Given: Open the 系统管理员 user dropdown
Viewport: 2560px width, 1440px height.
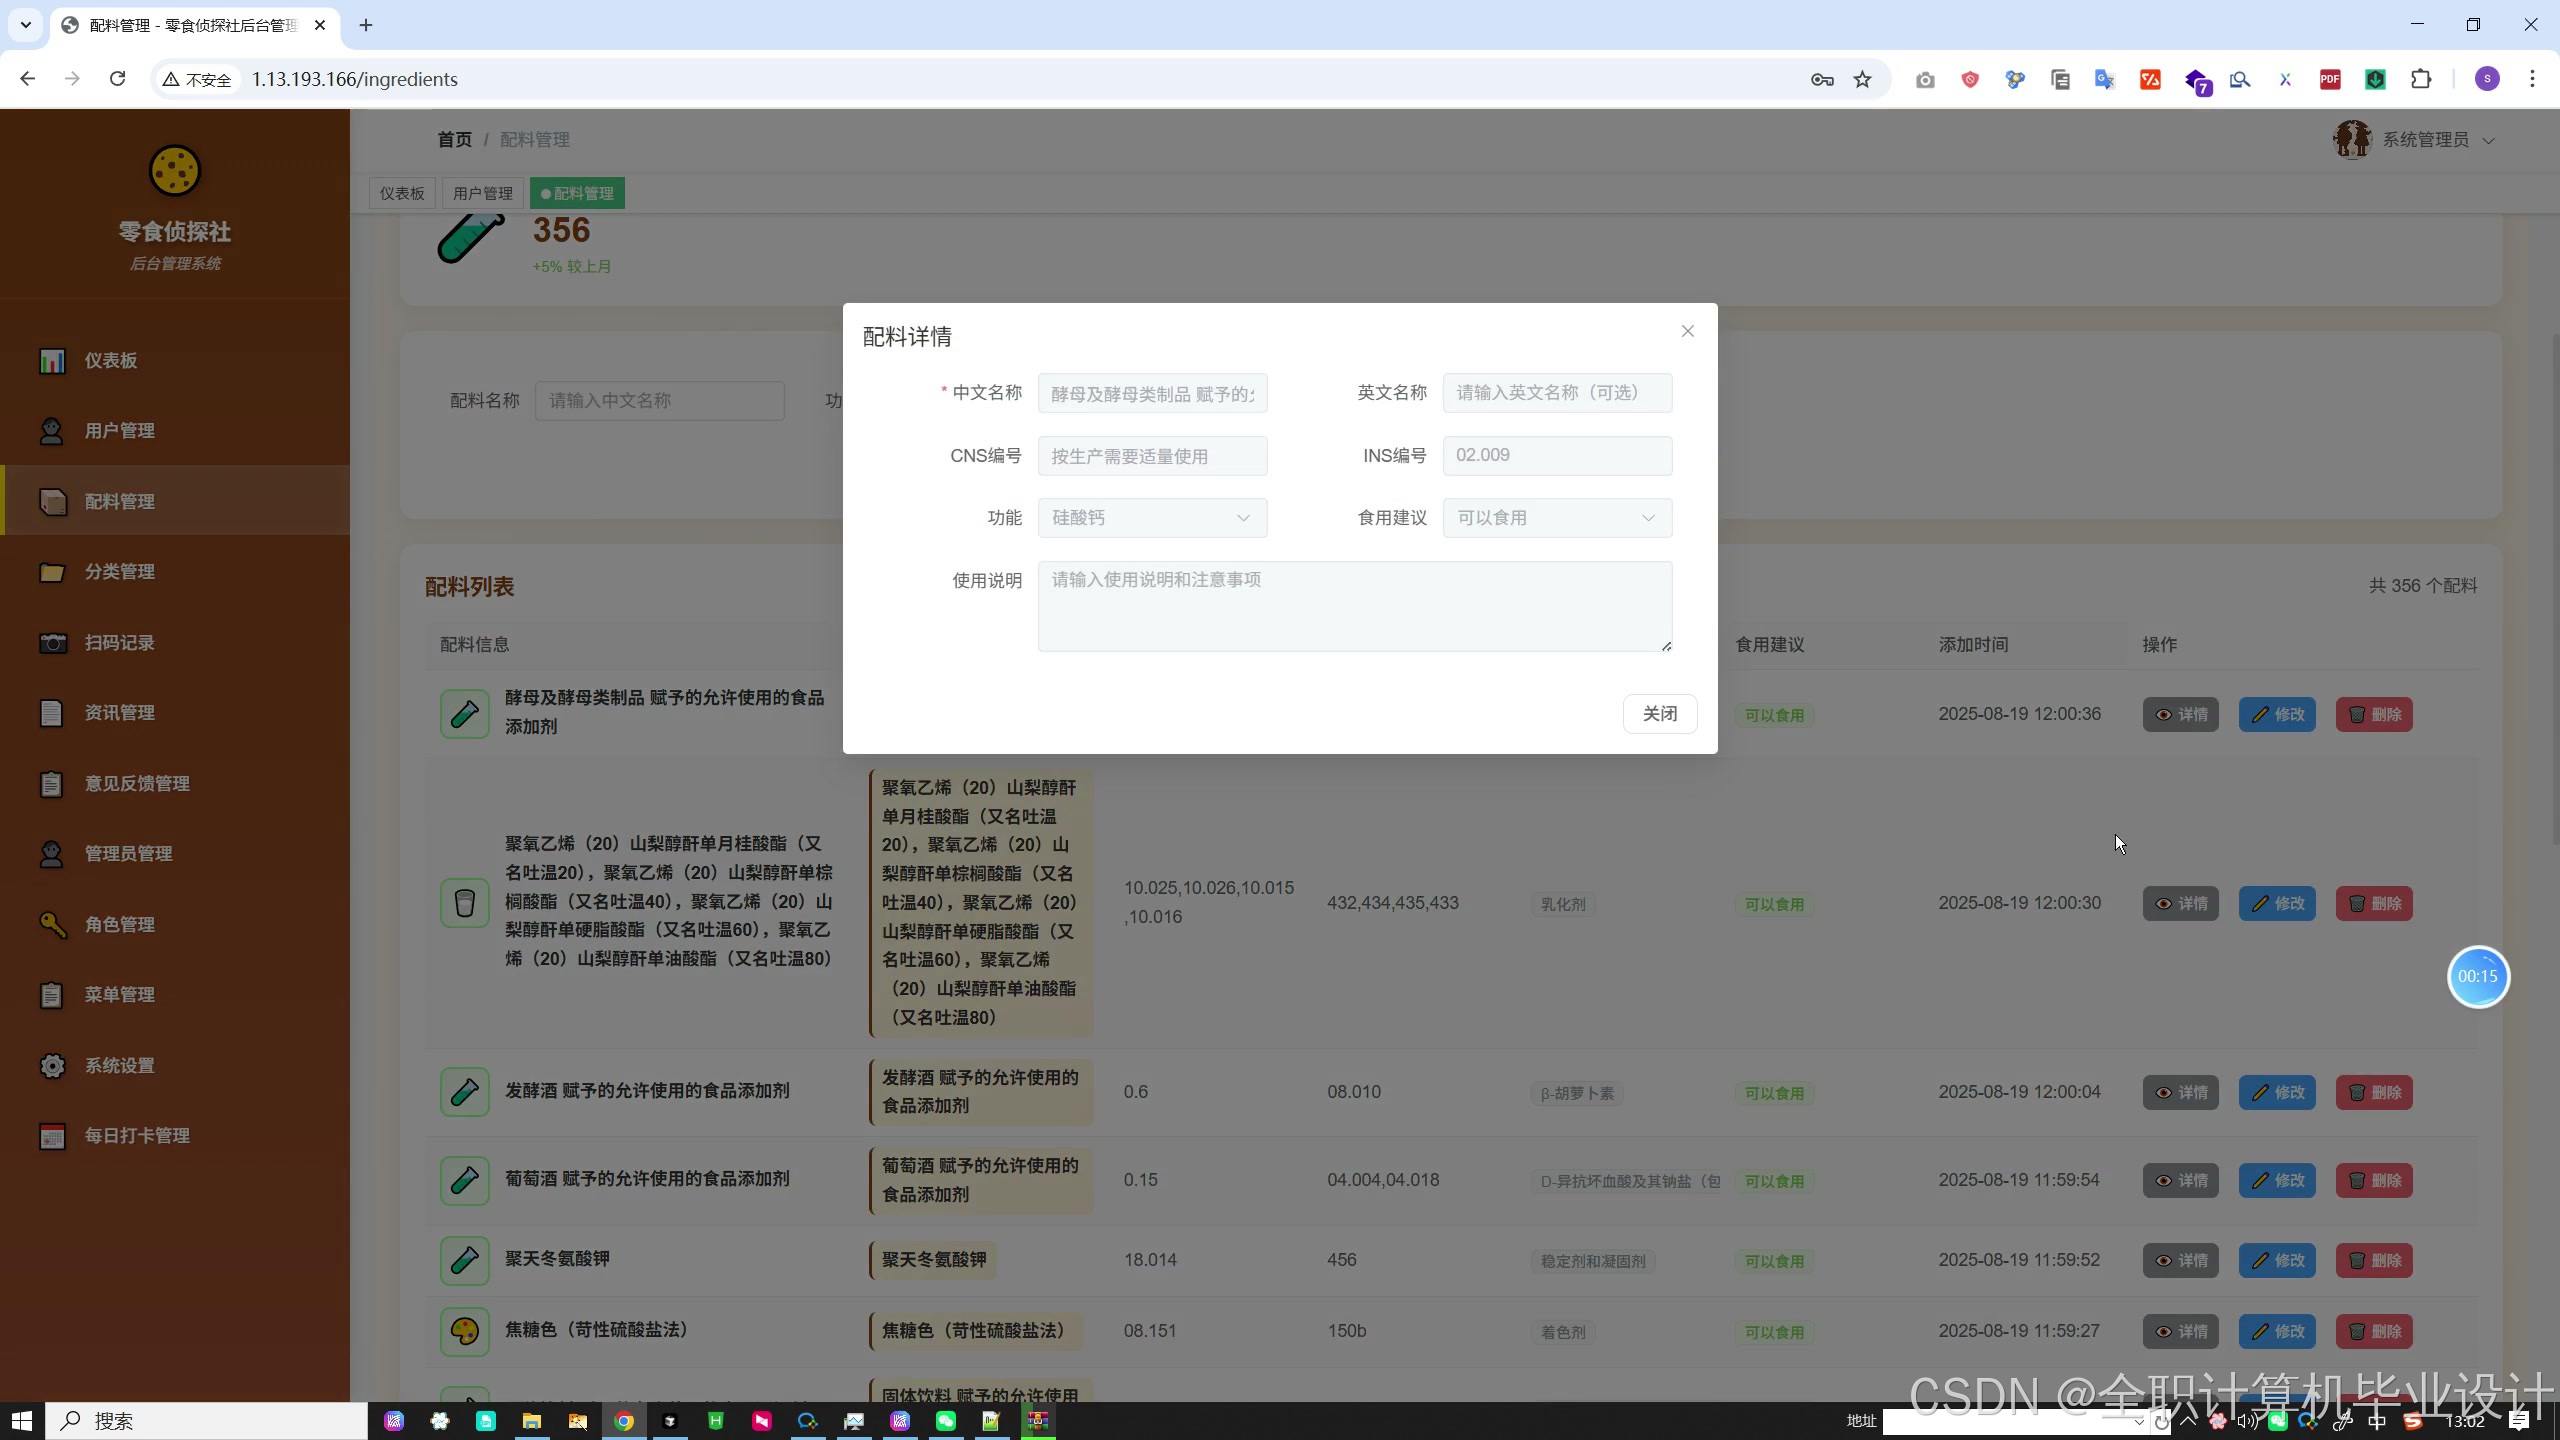Looking at the screenshot, I should coord(2425,140).
